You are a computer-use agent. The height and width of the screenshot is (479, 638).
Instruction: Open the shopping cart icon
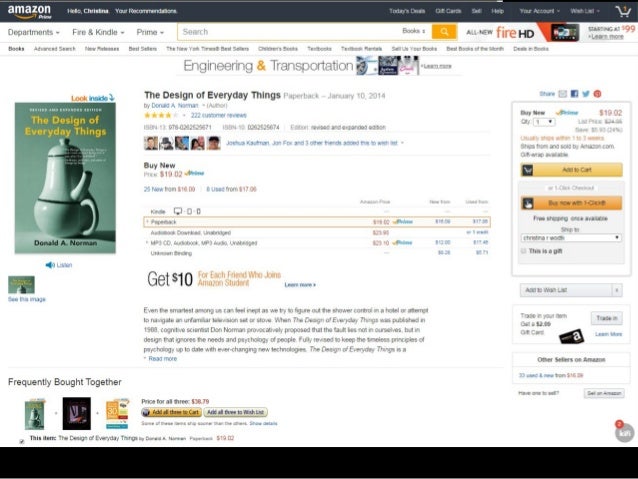pyautogui.click(x=623, y=11)
